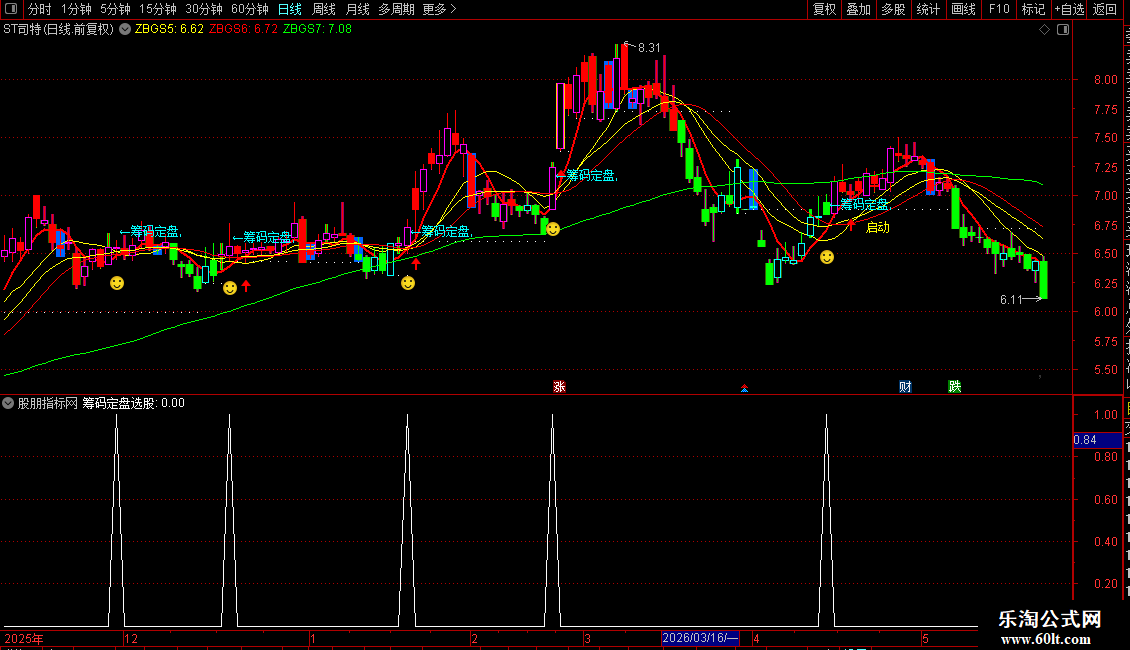The height and width of the screenshot is (650, 1130).
Task: Click the panel layout icon left of 分时
Action: [11, 9]
